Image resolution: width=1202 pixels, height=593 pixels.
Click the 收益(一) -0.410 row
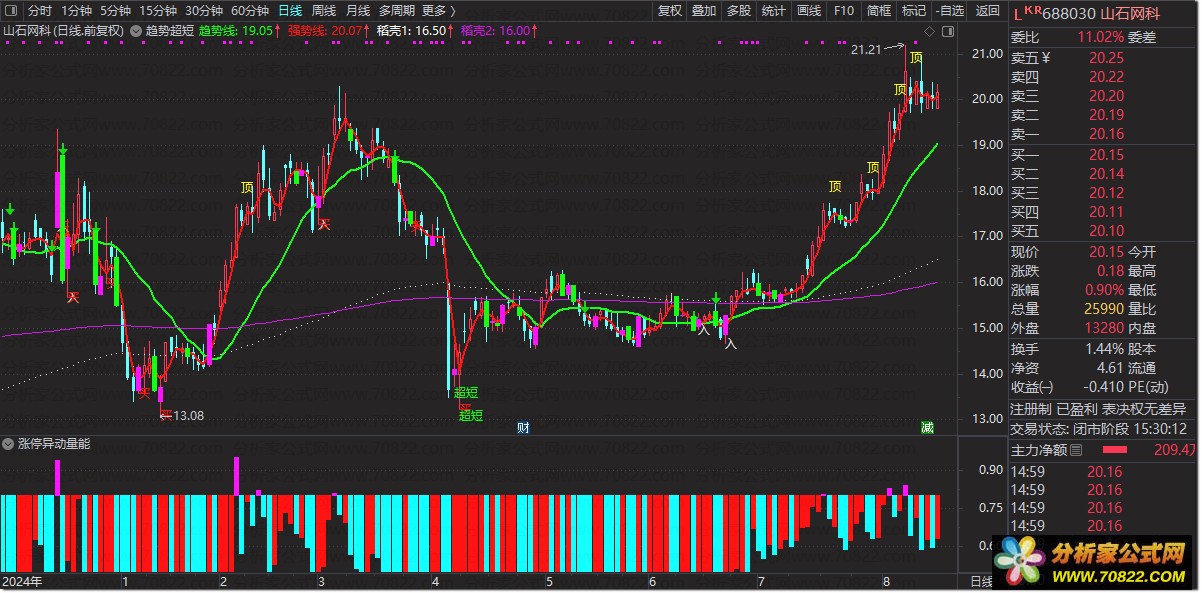1067,387
